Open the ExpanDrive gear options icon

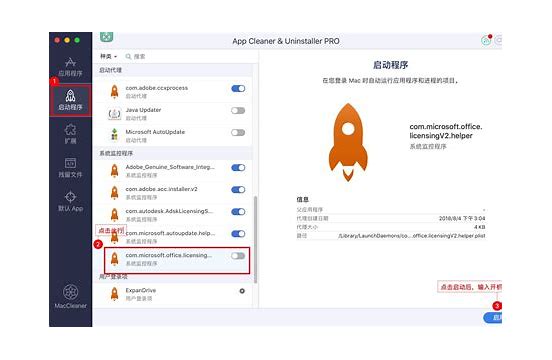242,291
